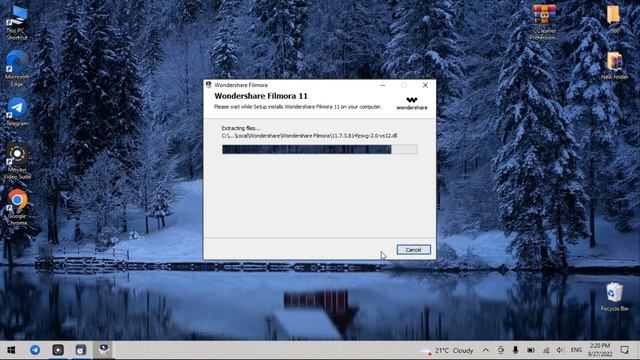This screenshot has height=360, width=640.
Task: Click the installation progress bar
Action: point(320,149)
